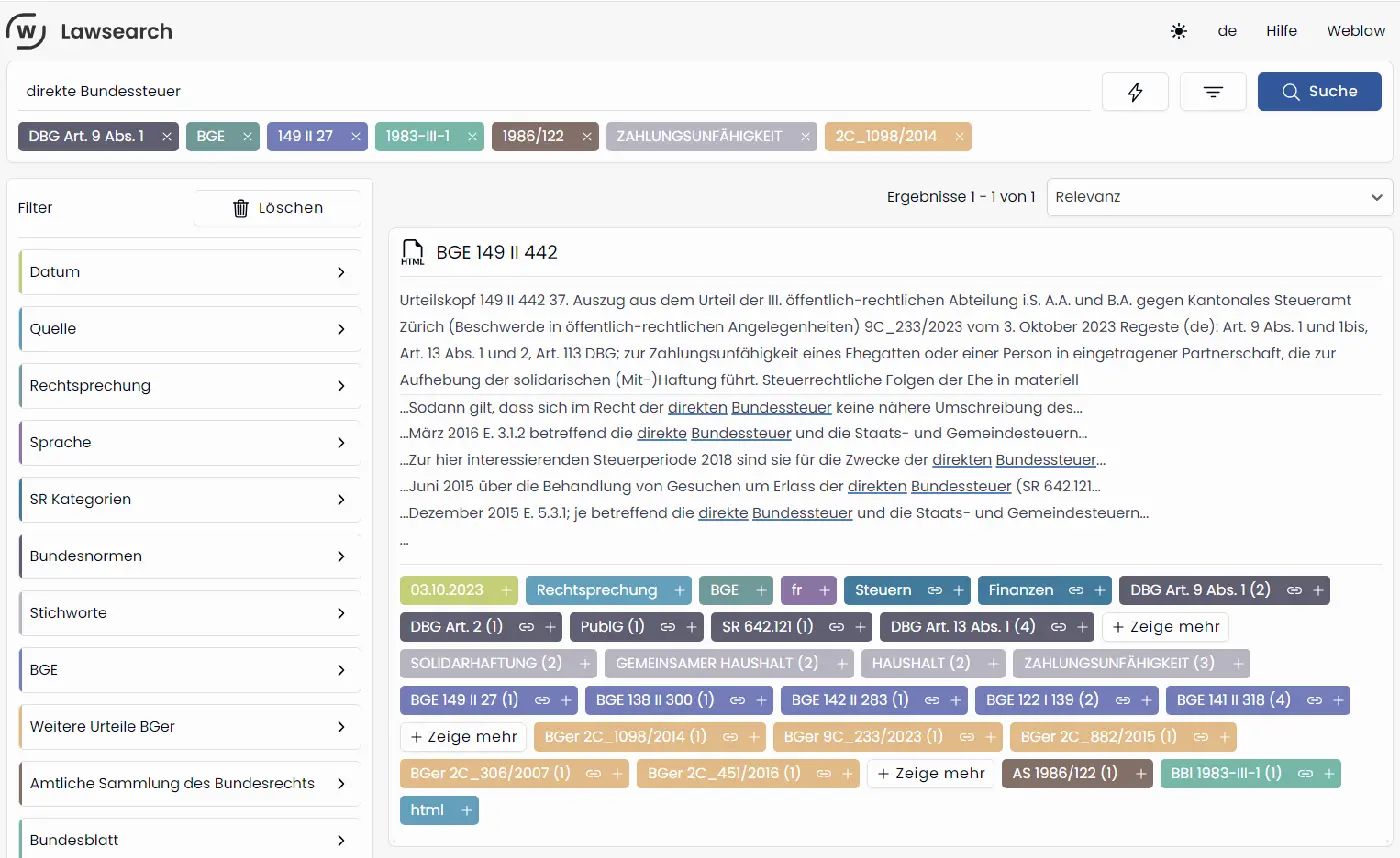Remove the 'DBG Art. 9 Abs. 1' filter chip
Viewport: 1400px width, 858px height.
pos(167,136)
